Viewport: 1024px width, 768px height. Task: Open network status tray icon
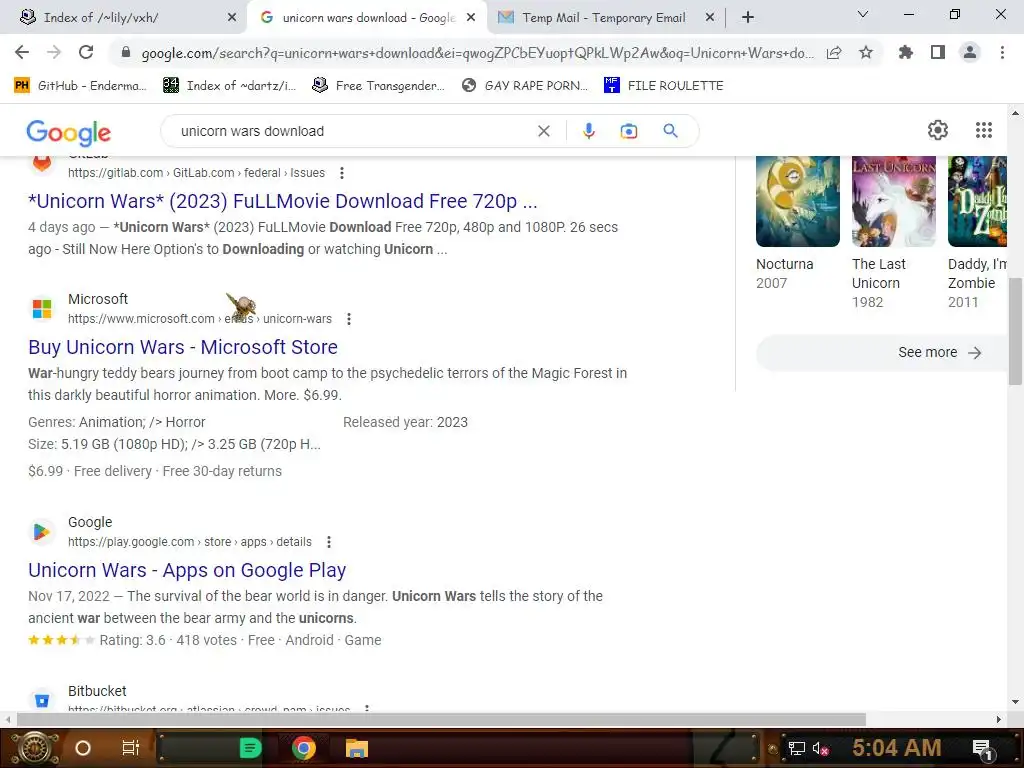(796, 748)
